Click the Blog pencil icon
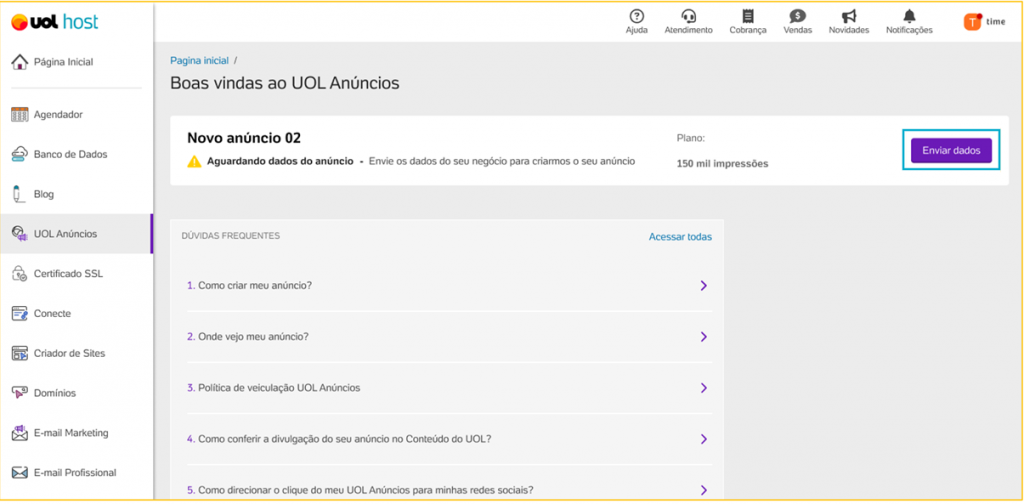 coord(18,194)
